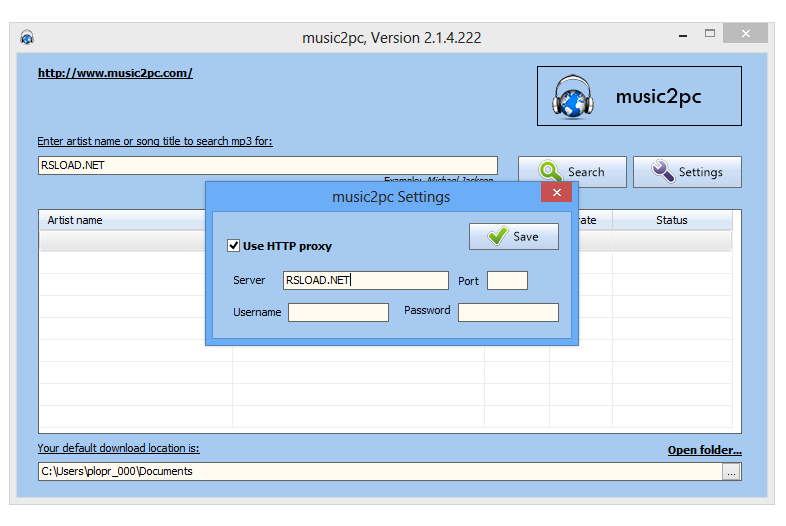
Task: Maximize the music2pc window
Action: click(x=710, y=34)
